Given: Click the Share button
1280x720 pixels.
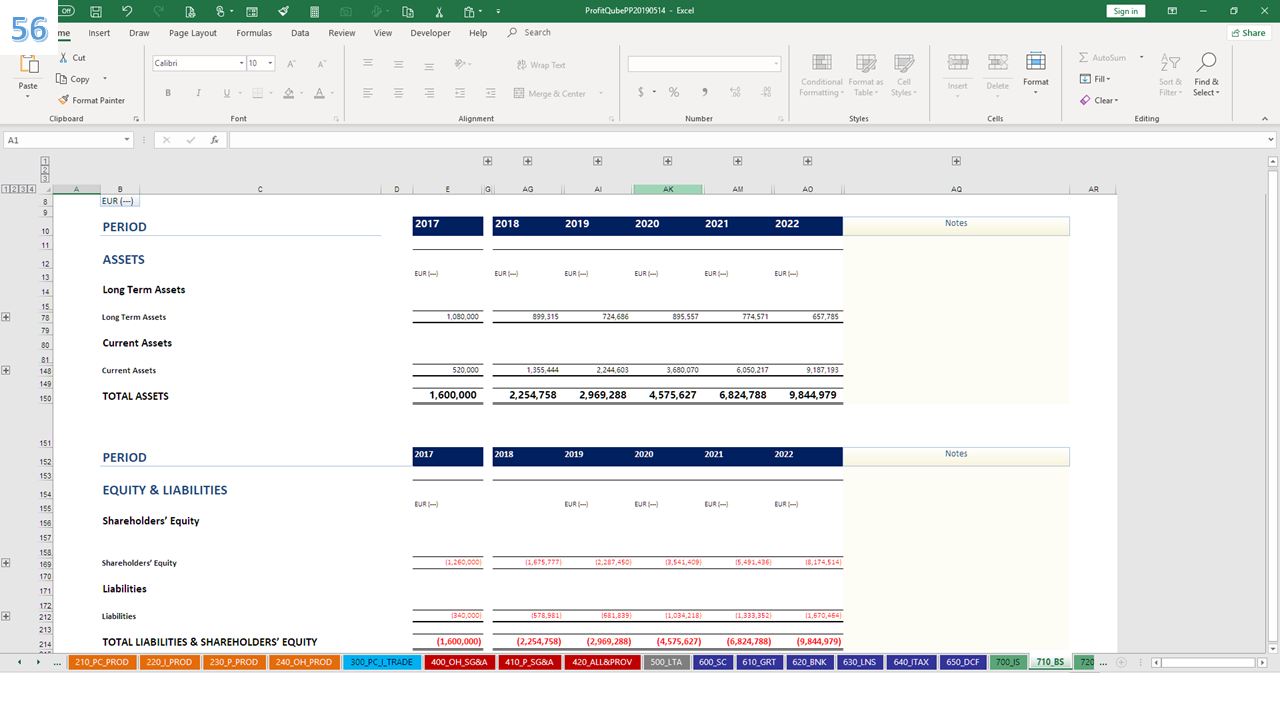Looking at the screenshot, I should [x=1248, y=33].
